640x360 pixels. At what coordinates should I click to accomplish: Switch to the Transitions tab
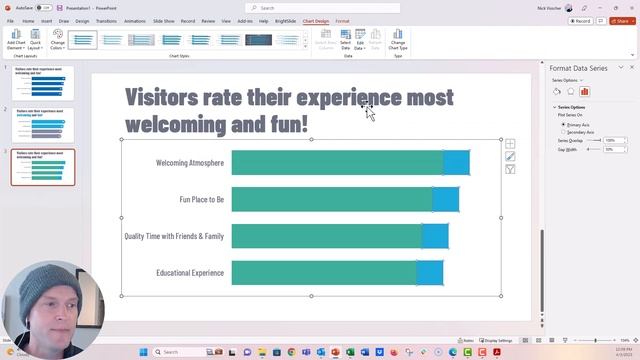click(106, 21)
